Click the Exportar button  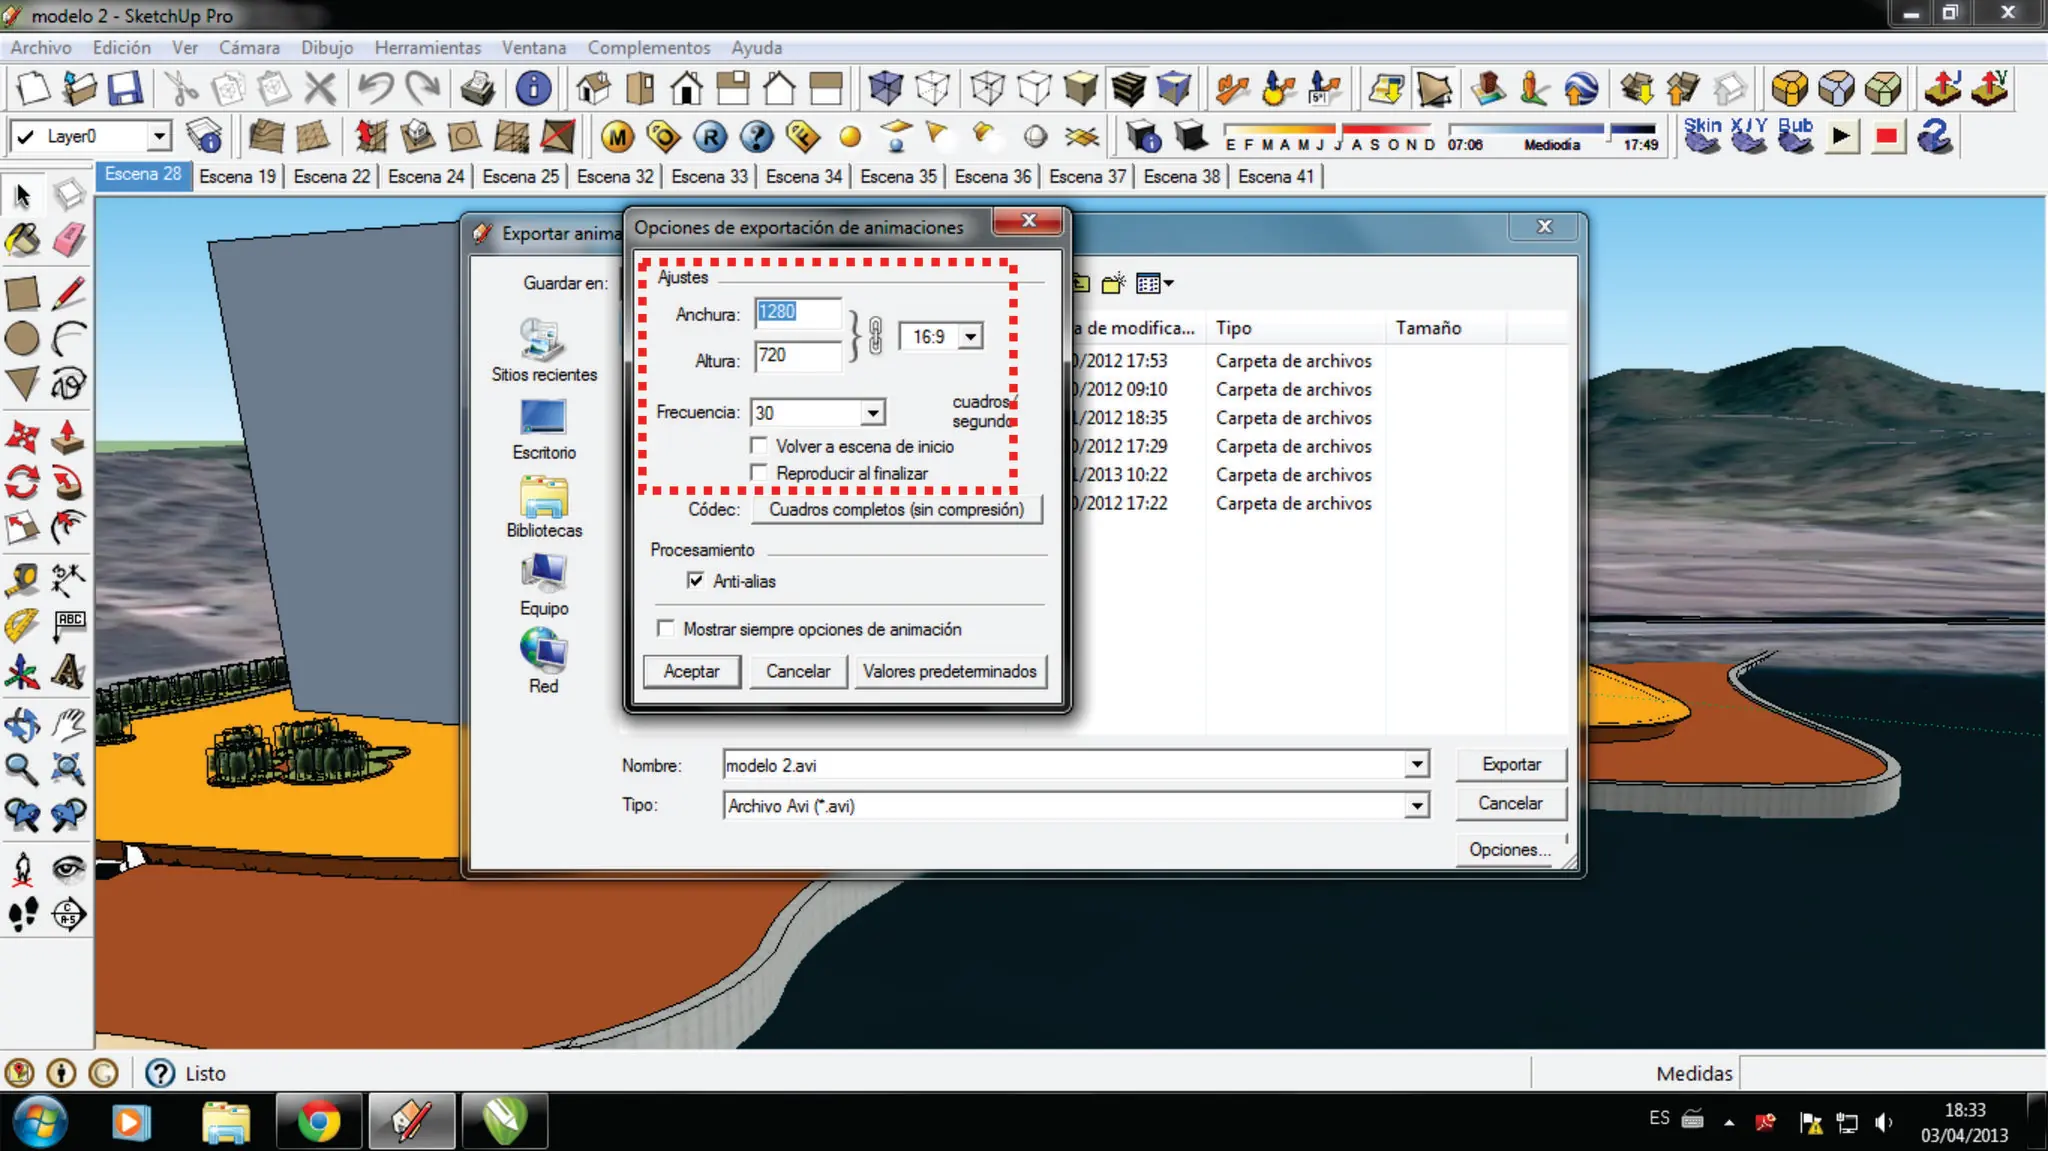point(1511,764)
